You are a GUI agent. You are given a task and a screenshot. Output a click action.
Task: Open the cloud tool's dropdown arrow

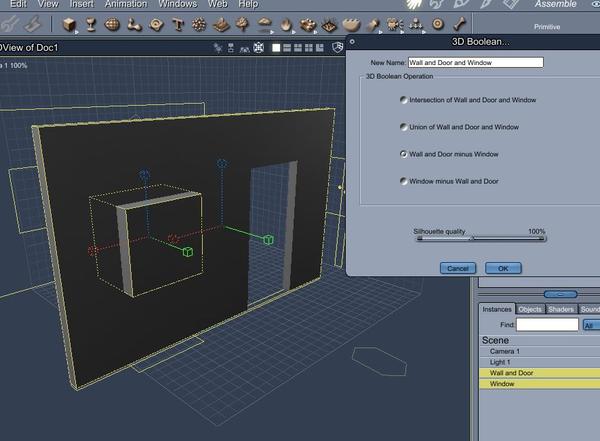point(272,32)
